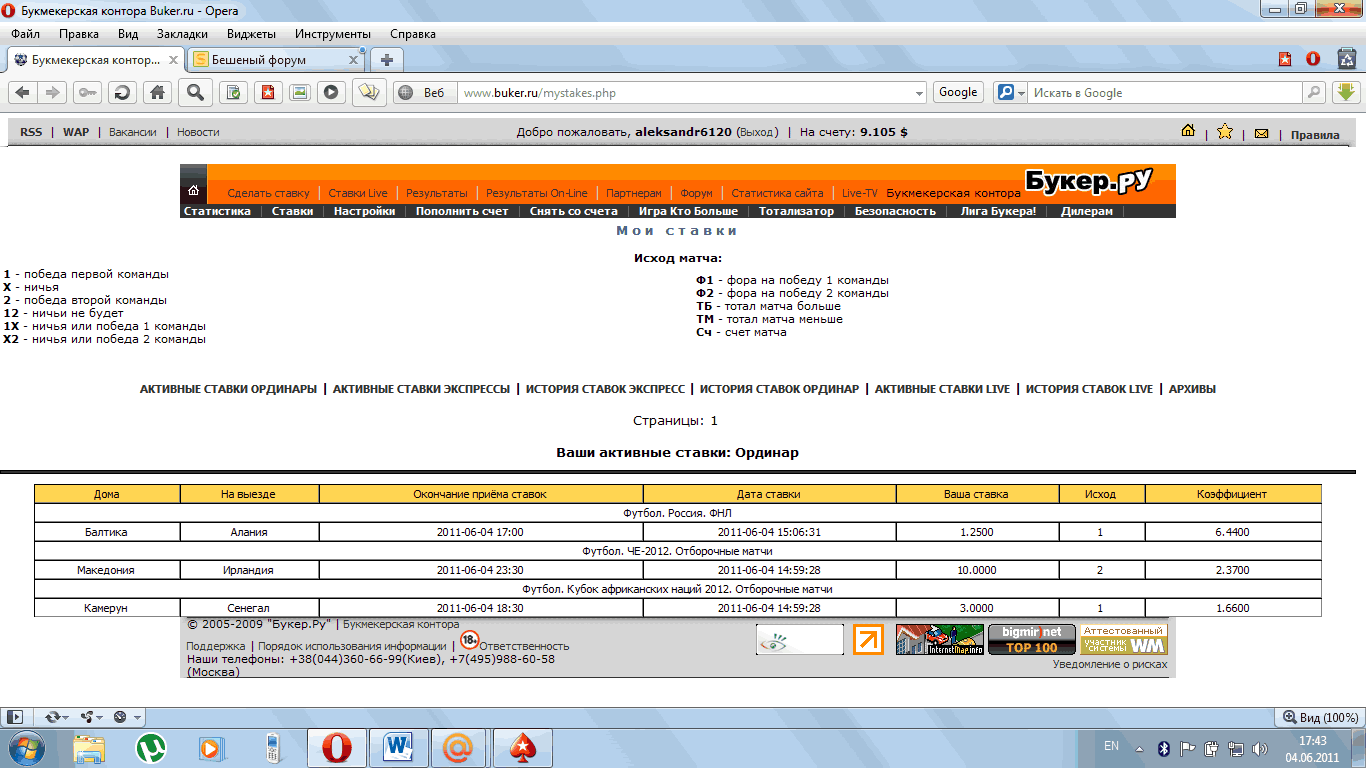Launch PokerStars from the taskbar
This screenshot has height=768, width=1366.
(521, 746)
